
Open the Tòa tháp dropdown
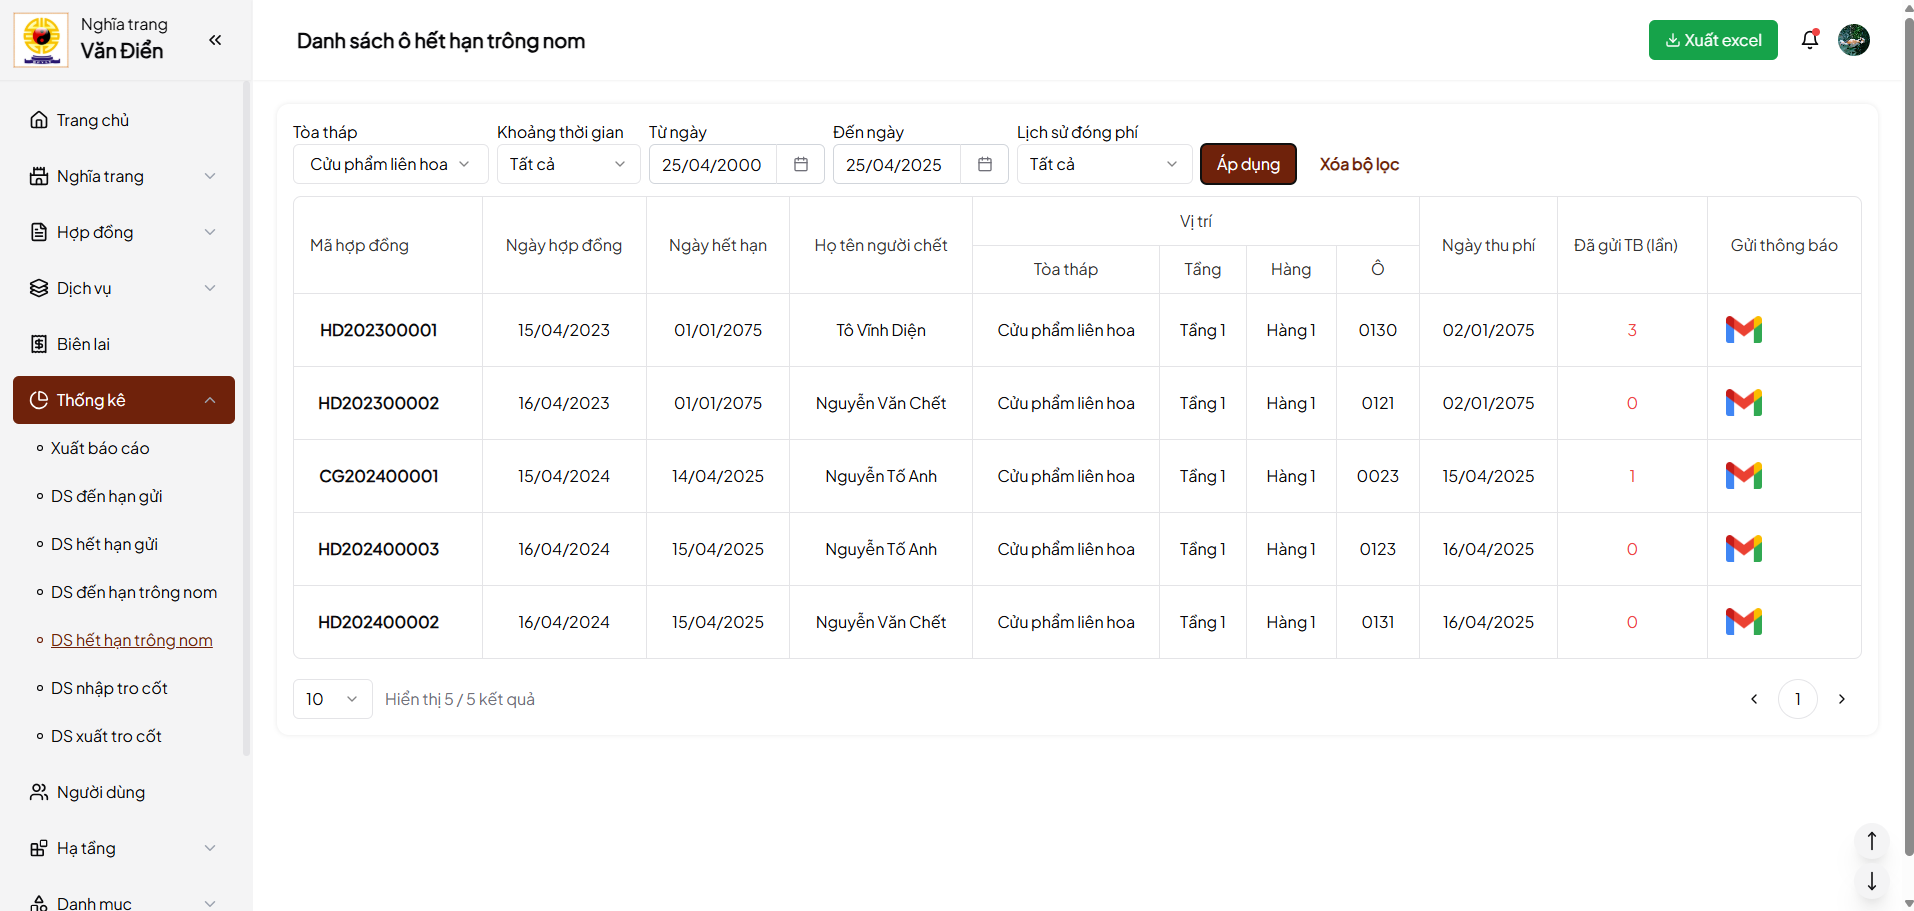pyautogui.click(x=390, y=165)
